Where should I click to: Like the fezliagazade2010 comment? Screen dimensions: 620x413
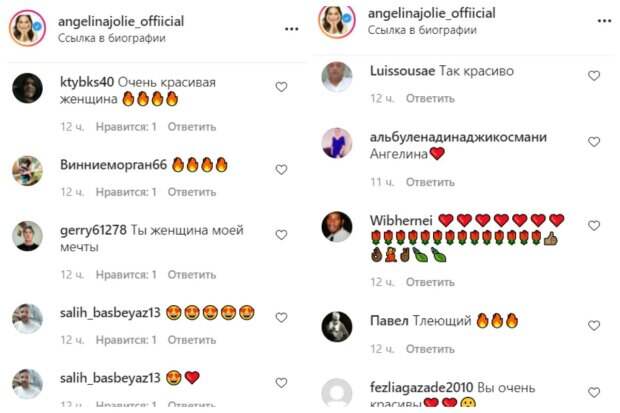pyautogui.click(x=594, y=392)
